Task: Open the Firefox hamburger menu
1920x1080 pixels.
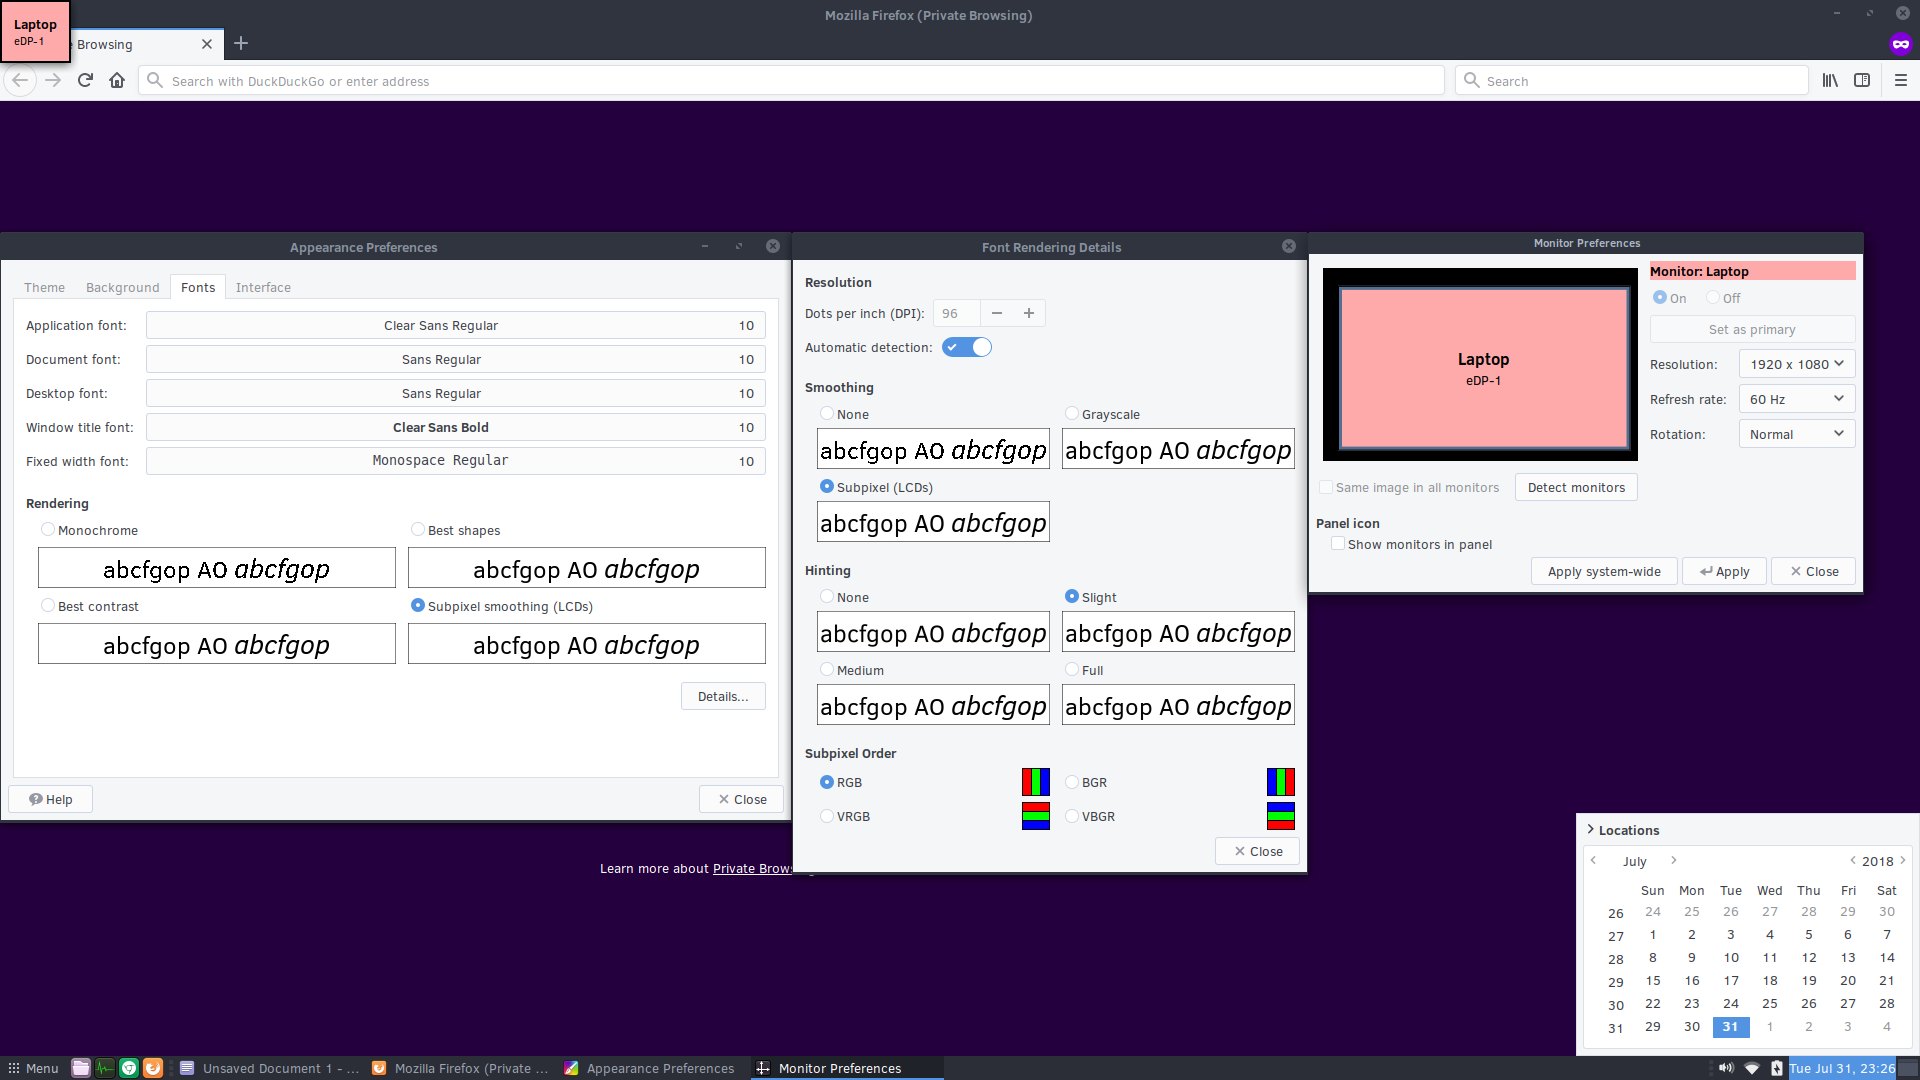Action: [x=1901, y=81]
